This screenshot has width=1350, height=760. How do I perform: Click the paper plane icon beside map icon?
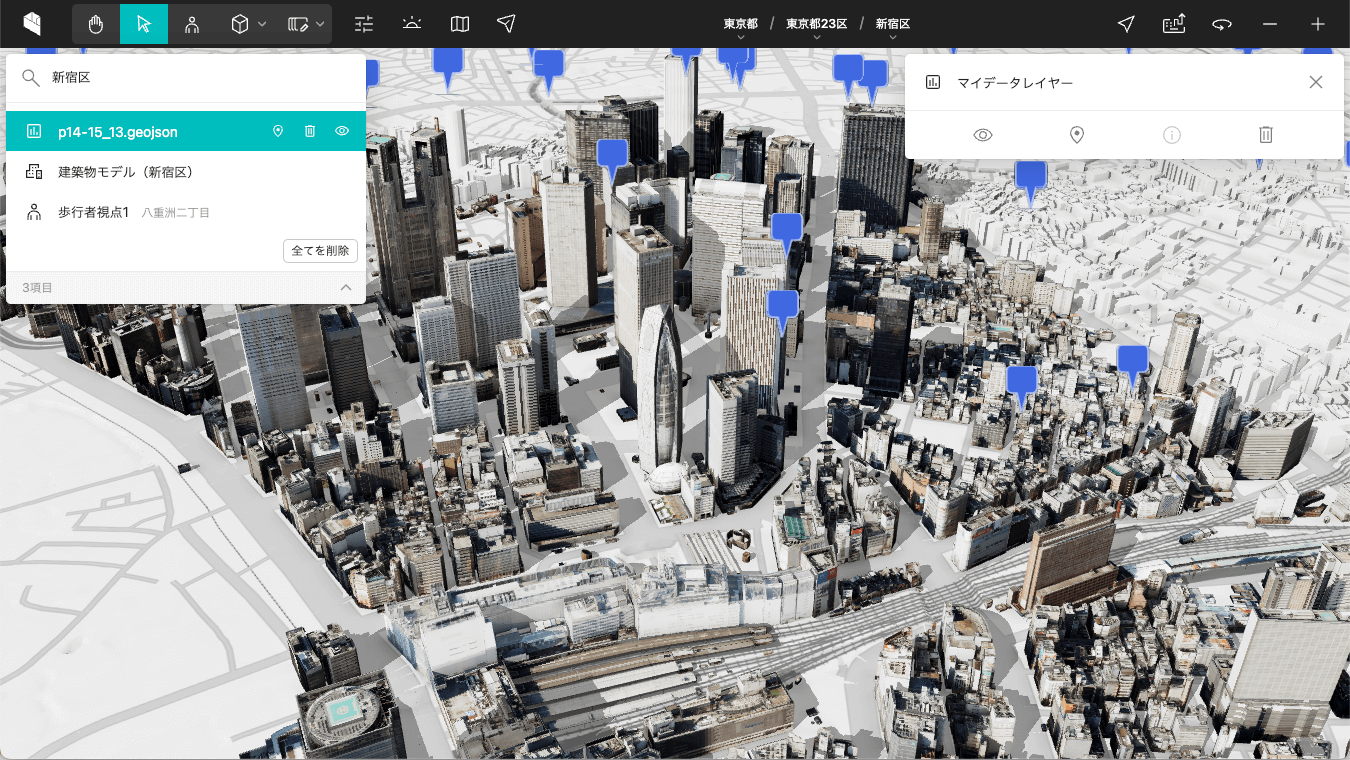[507, 24]
